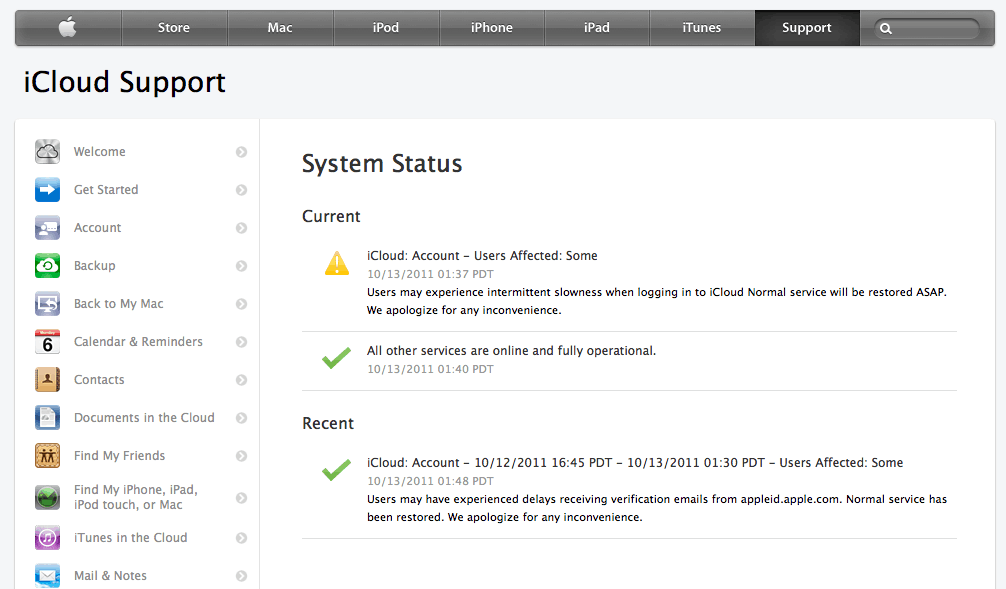Click 'Users may experience intermittent slowness' text
The image size is (1006, 589).
657,301
